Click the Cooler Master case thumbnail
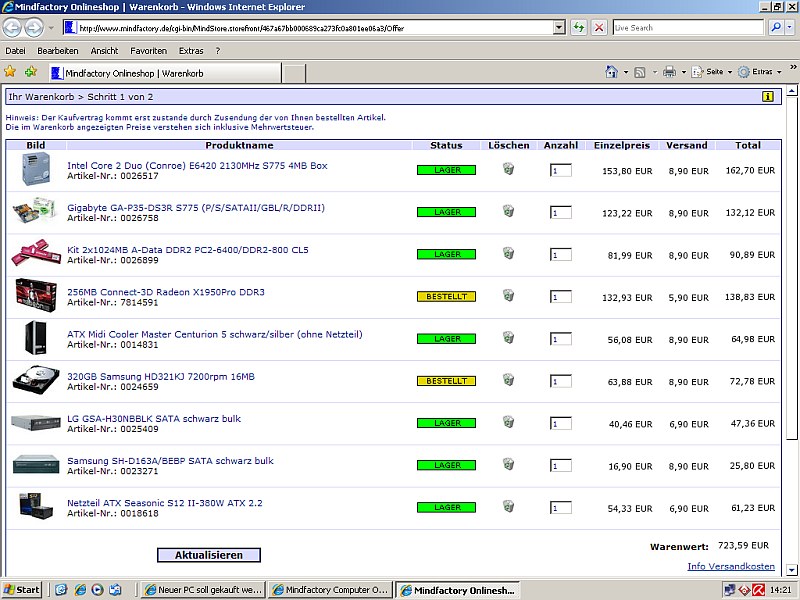 point(36,337)
